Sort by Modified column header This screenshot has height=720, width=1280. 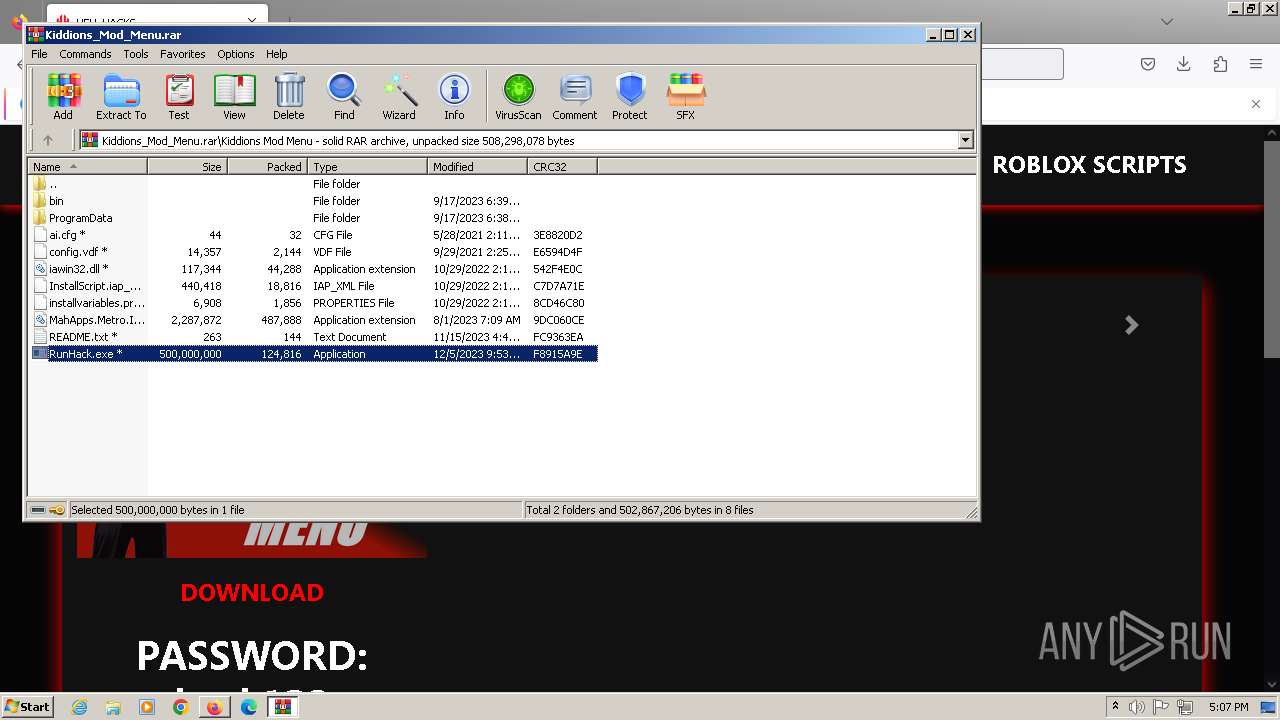point(478,167)
